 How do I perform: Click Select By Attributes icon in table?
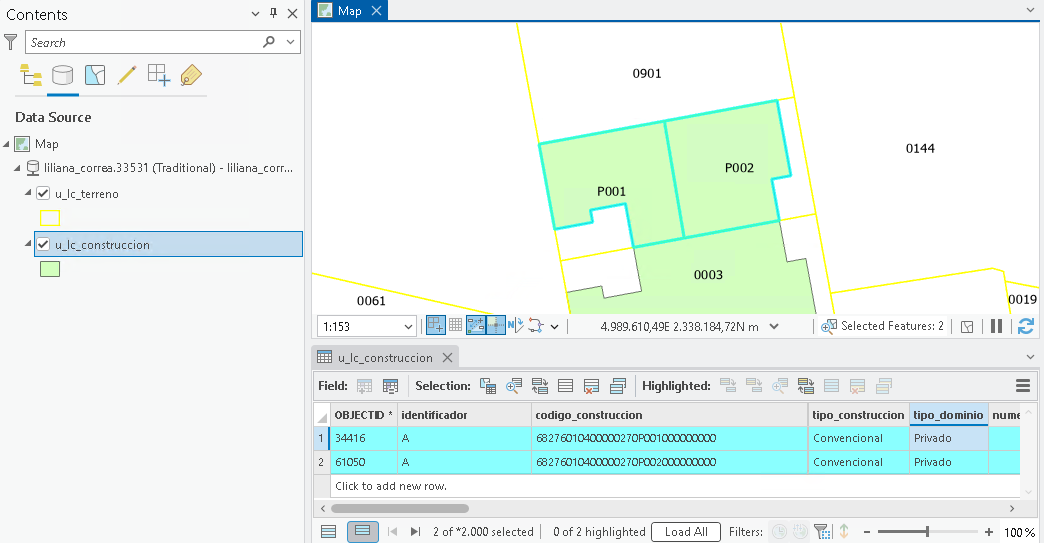coord(488,386)
